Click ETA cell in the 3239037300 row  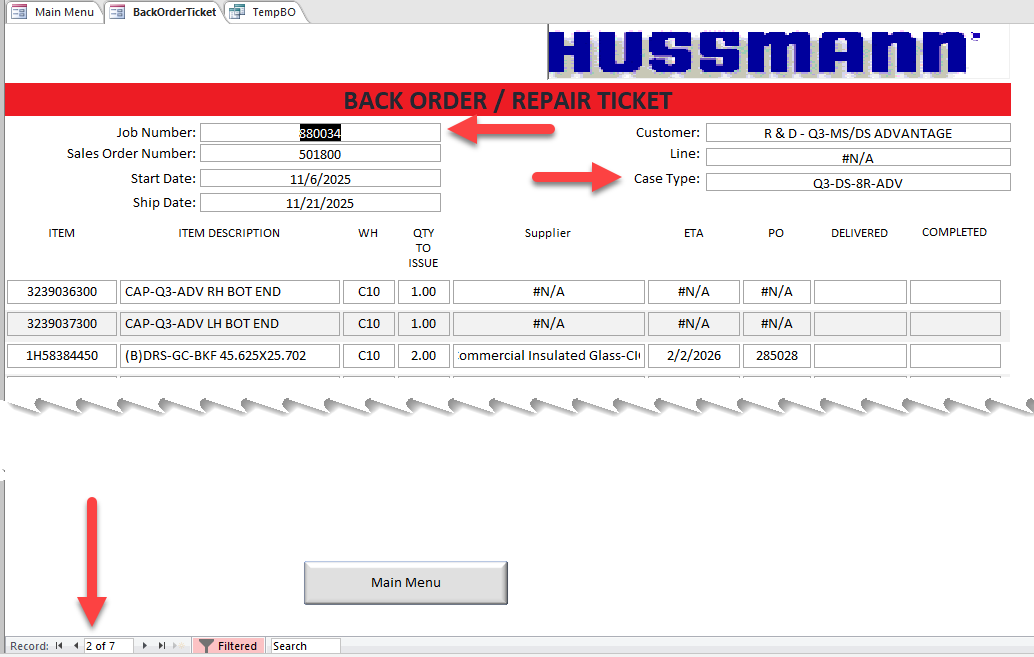(694, 324)
